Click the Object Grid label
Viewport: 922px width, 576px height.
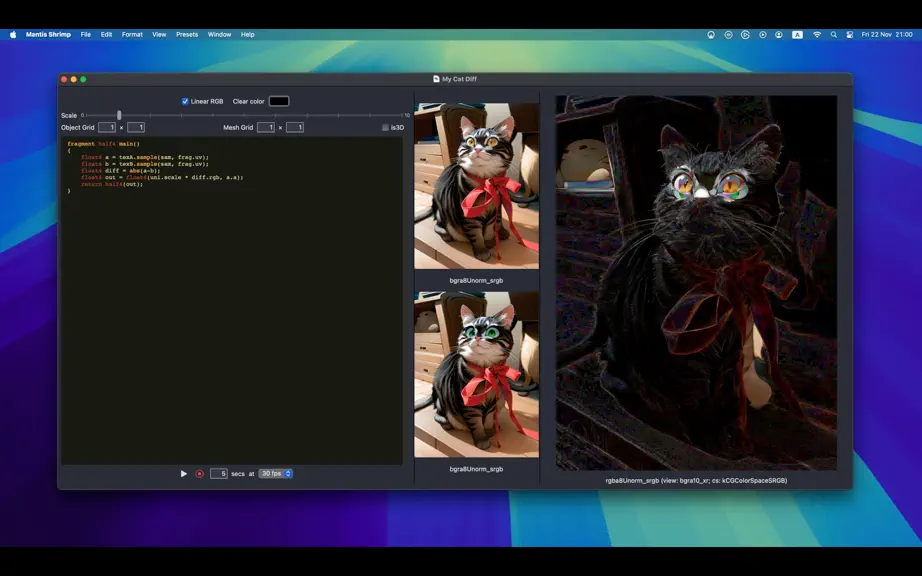point(78,128)
